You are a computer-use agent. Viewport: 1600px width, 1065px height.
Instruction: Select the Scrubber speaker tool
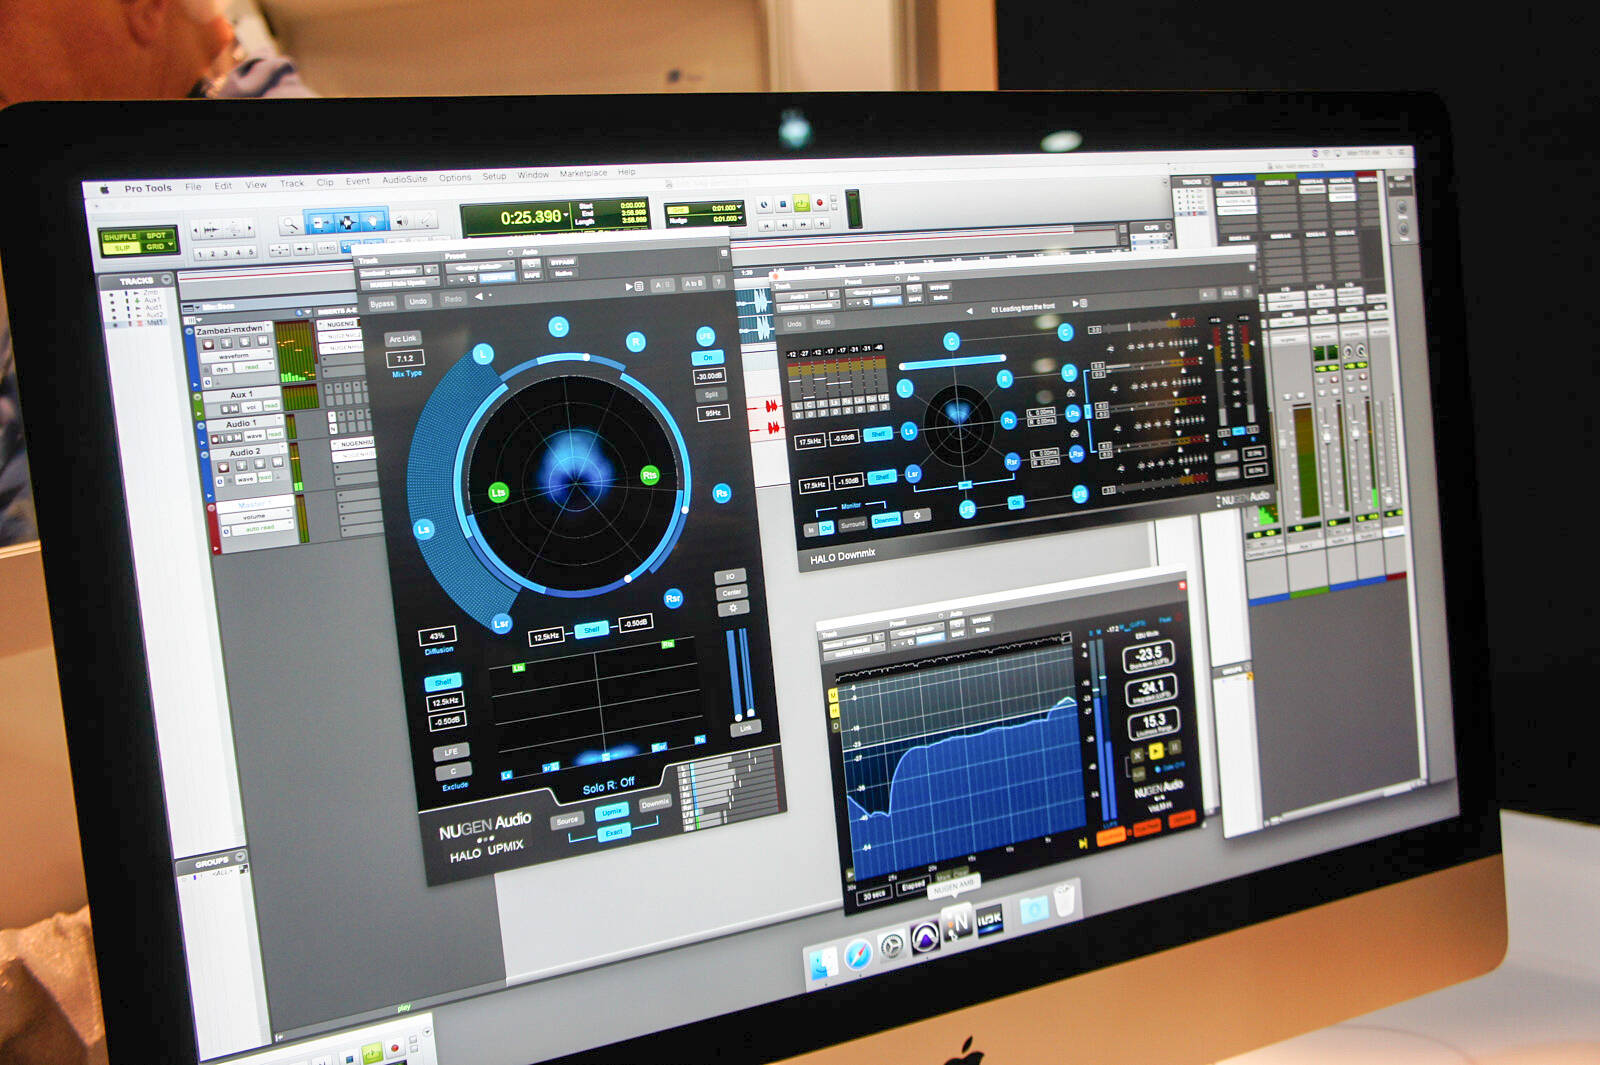coord(401,221)
